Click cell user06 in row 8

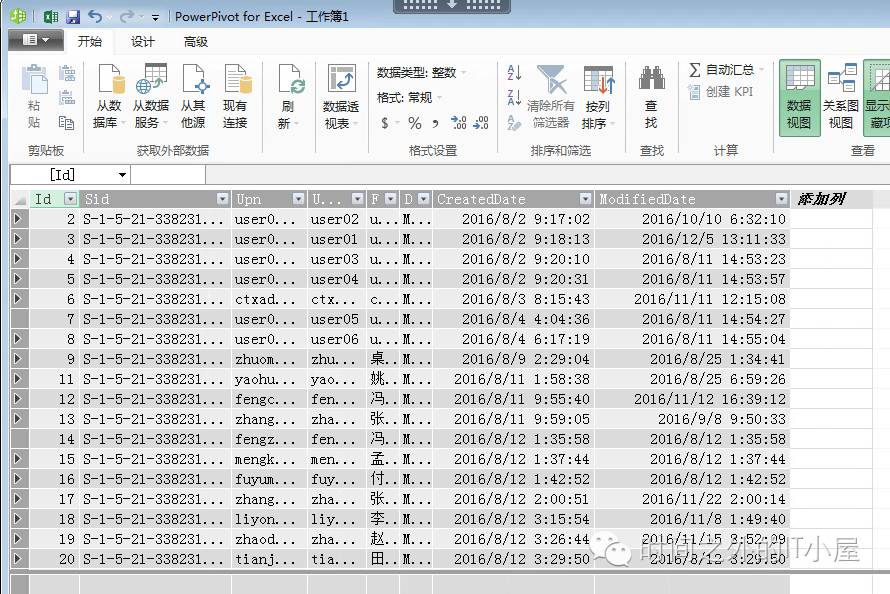[x=335, y=339]
